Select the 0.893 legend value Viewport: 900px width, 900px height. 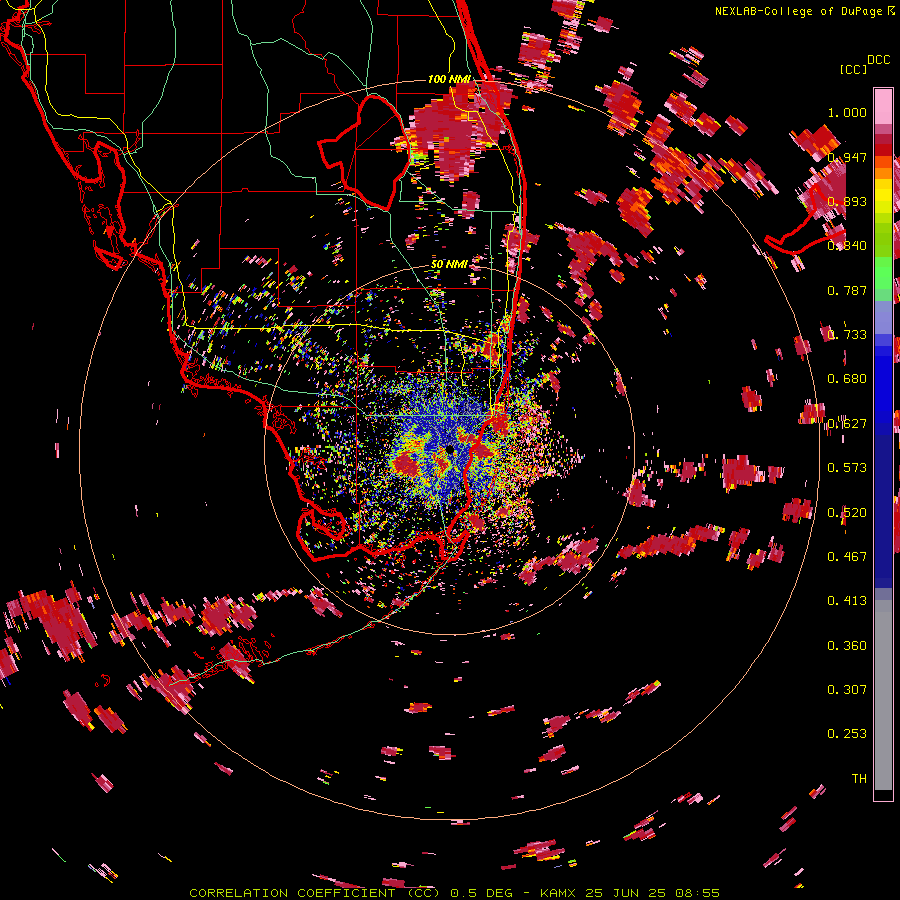point(847,201)
